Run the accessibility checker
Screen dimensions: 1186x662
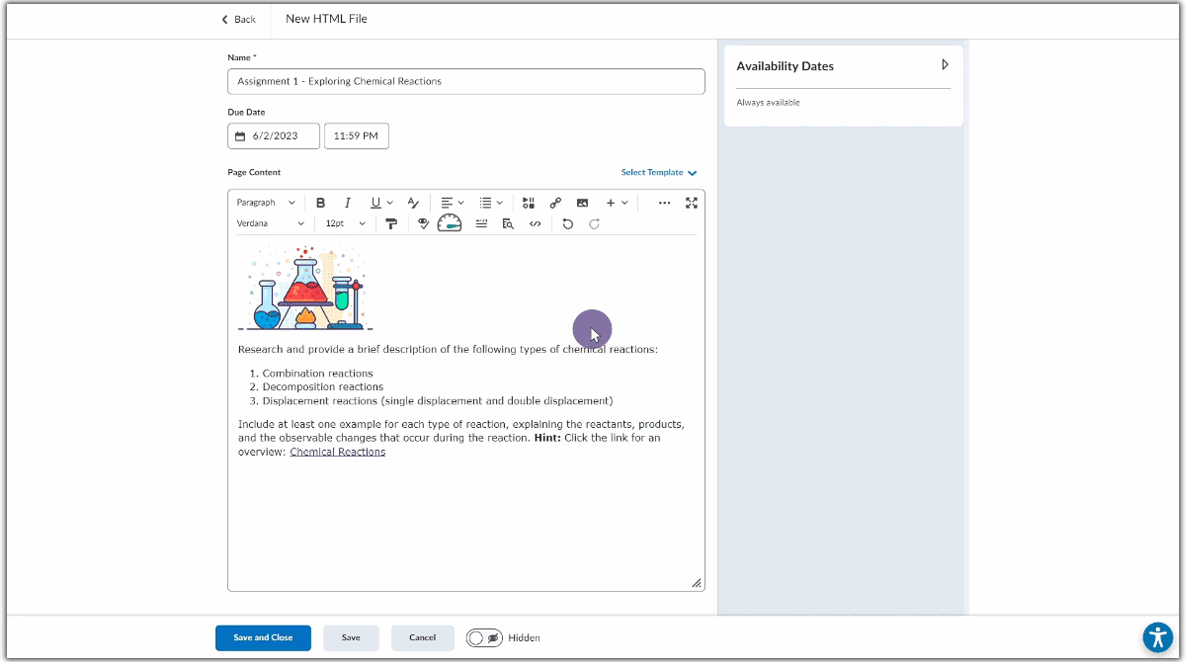(x=423, y=224)
